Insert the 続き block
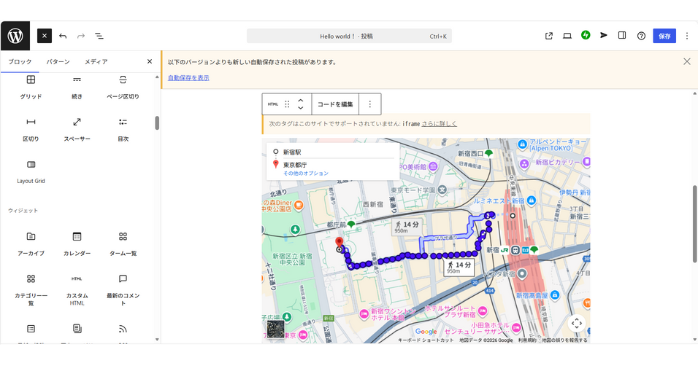The height and width of the screenshot is (365, 698). (x=77, y=87)
